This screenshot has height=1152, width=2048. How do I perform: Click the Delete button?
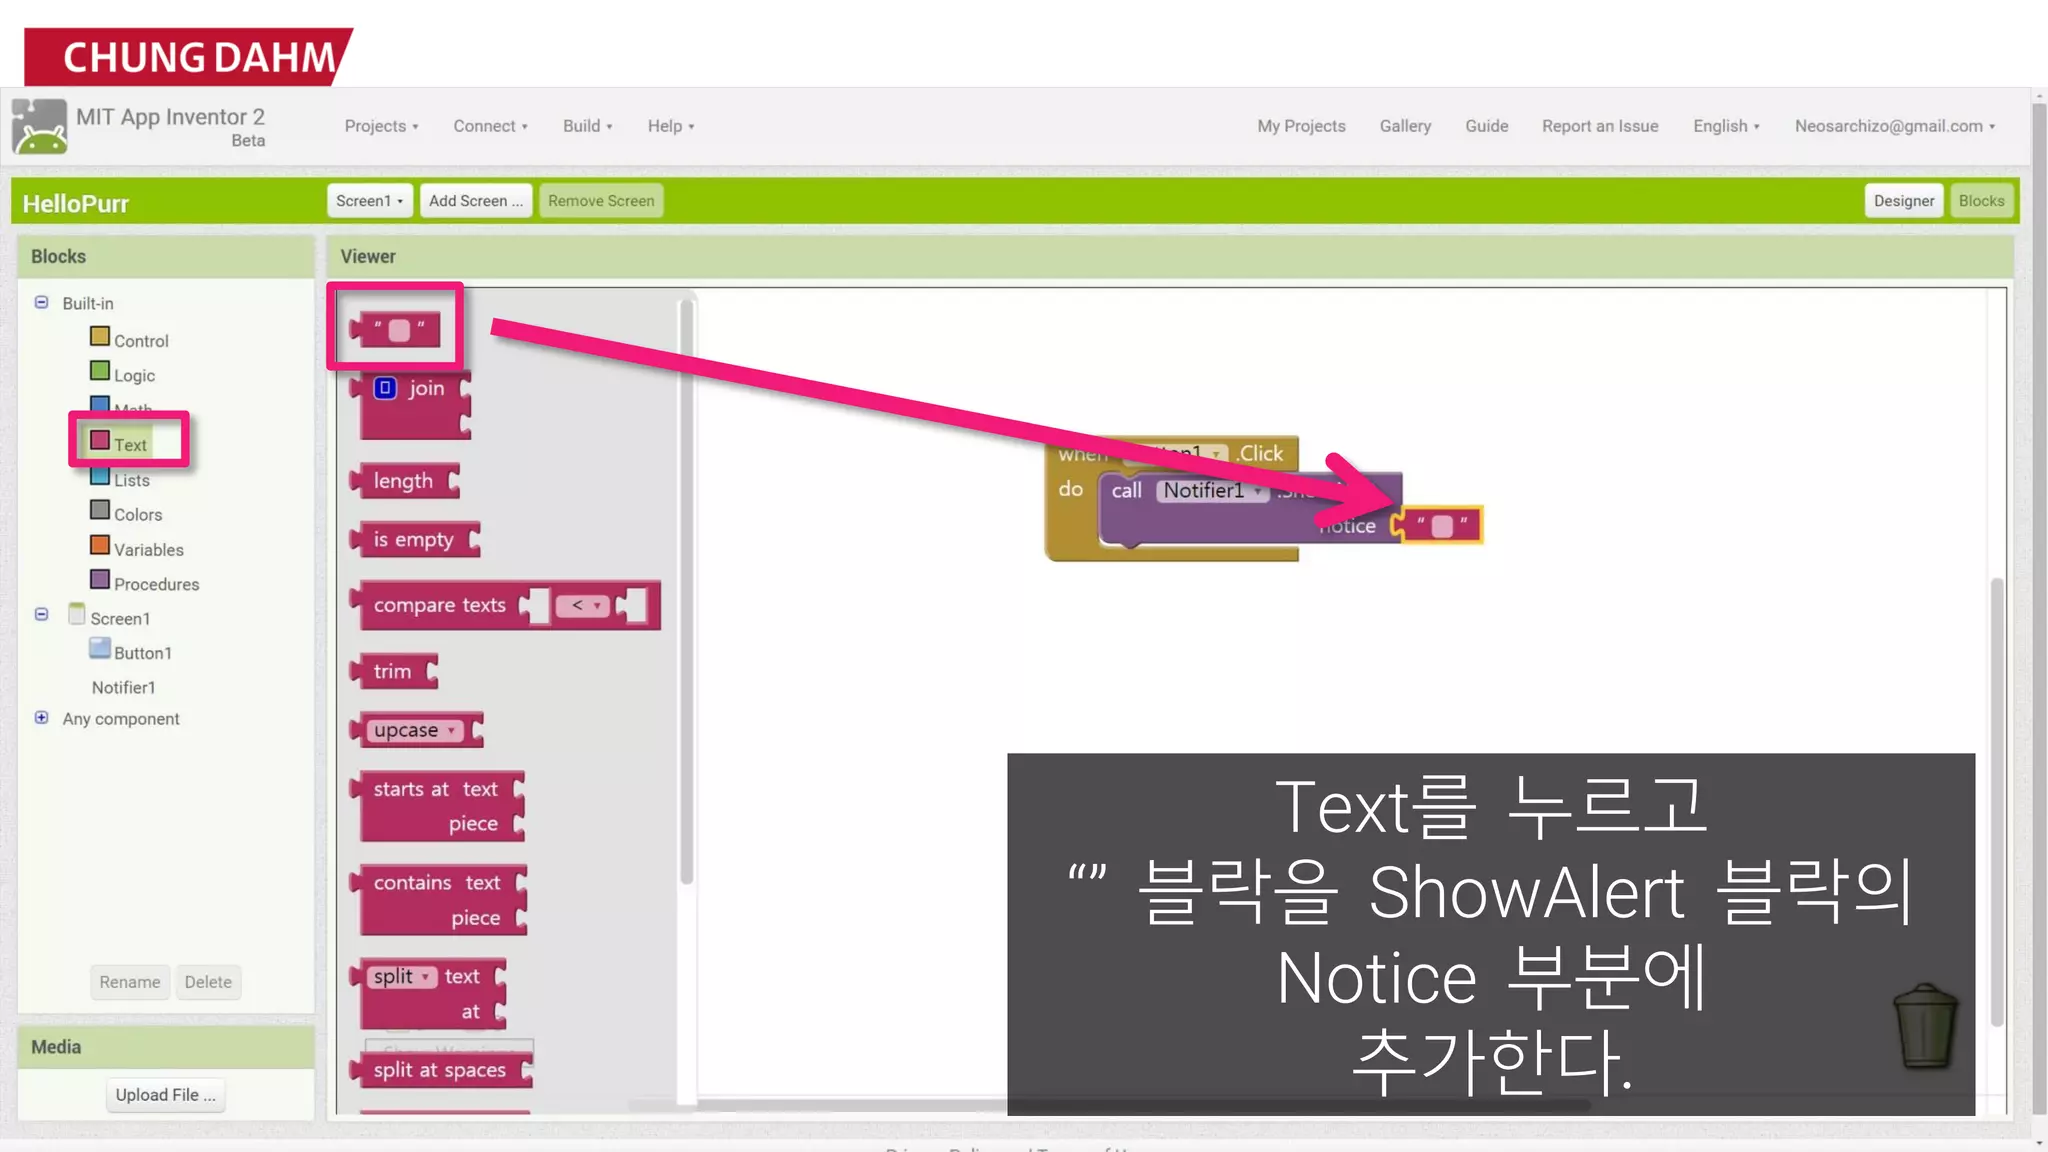pyautogui.click(x=208, y=982)
